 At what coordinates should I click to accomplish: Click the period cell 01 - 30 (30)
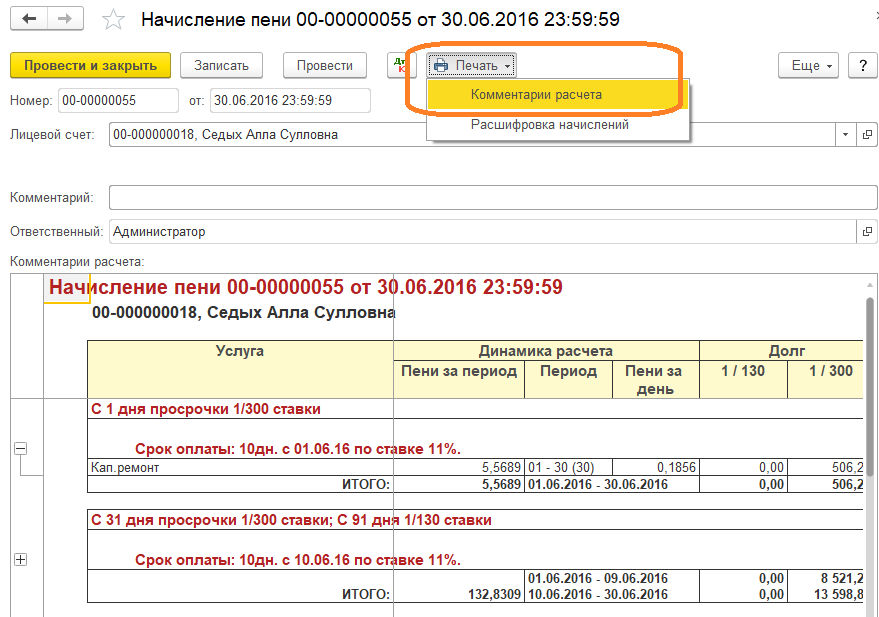click(x=568, y=467)
